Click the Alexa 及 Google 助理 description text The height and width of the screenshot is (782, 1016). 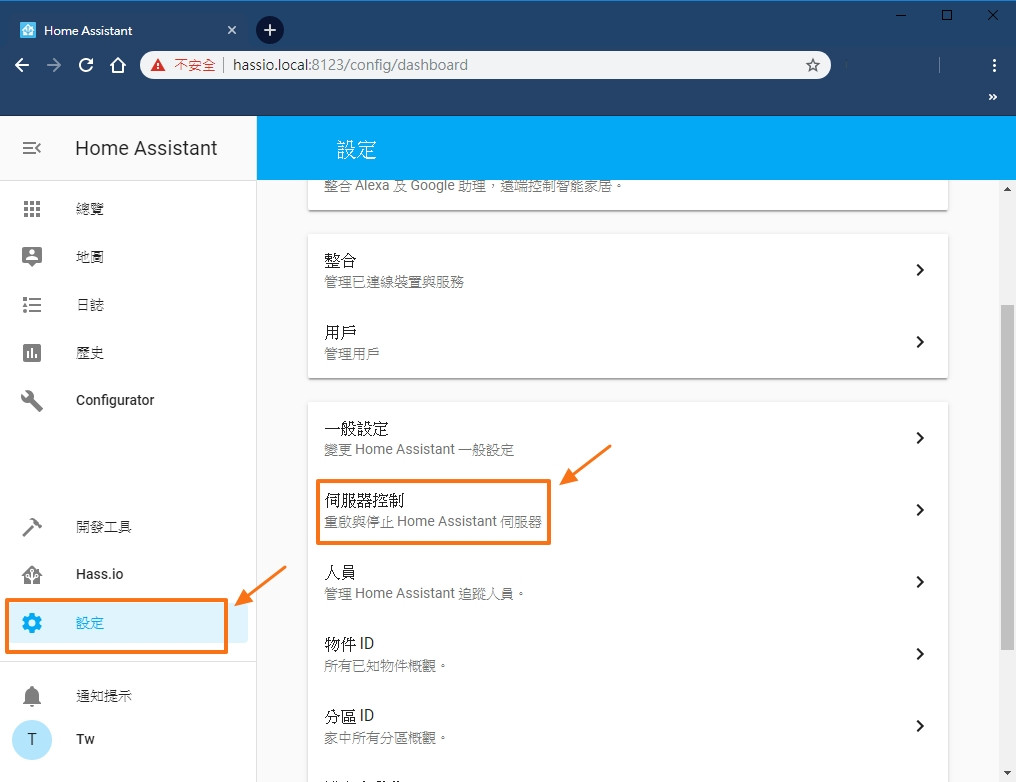473,186
